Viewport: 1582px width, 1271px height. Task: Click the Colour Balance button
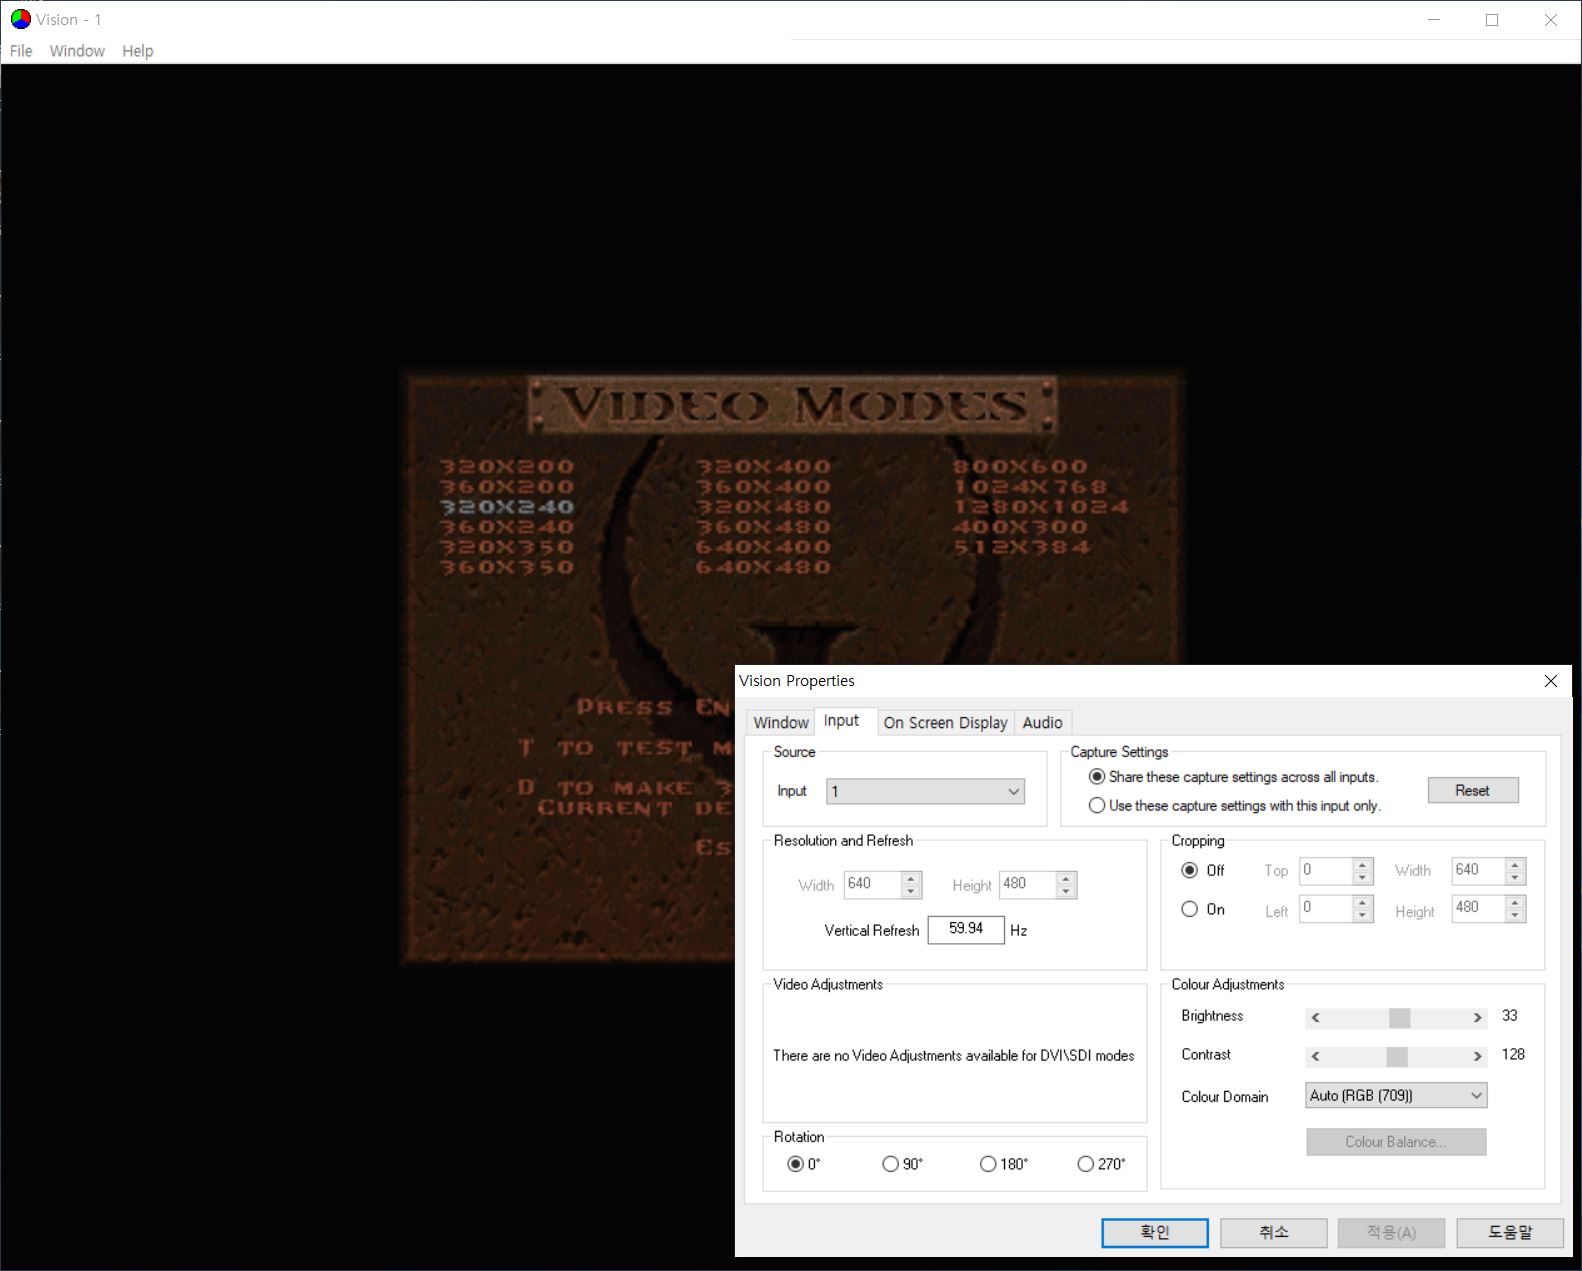coord(1396,1142)
